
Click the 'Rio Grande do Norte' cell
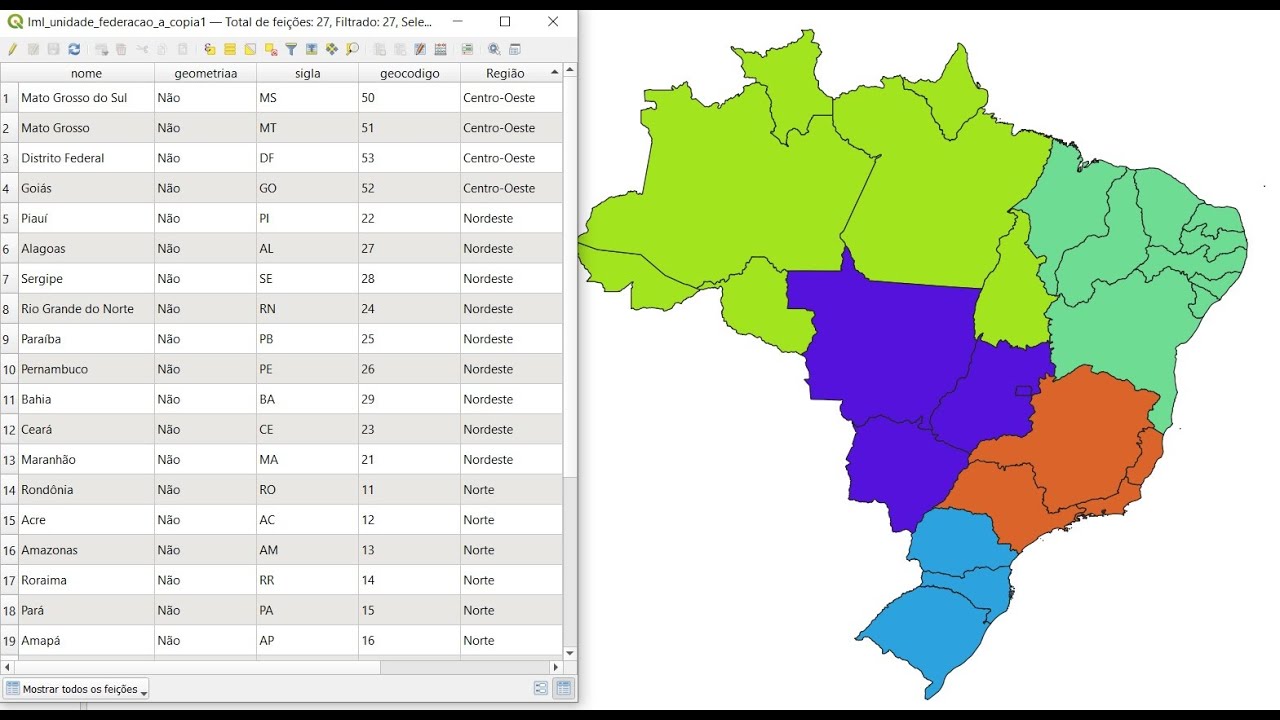coord(86,309)
